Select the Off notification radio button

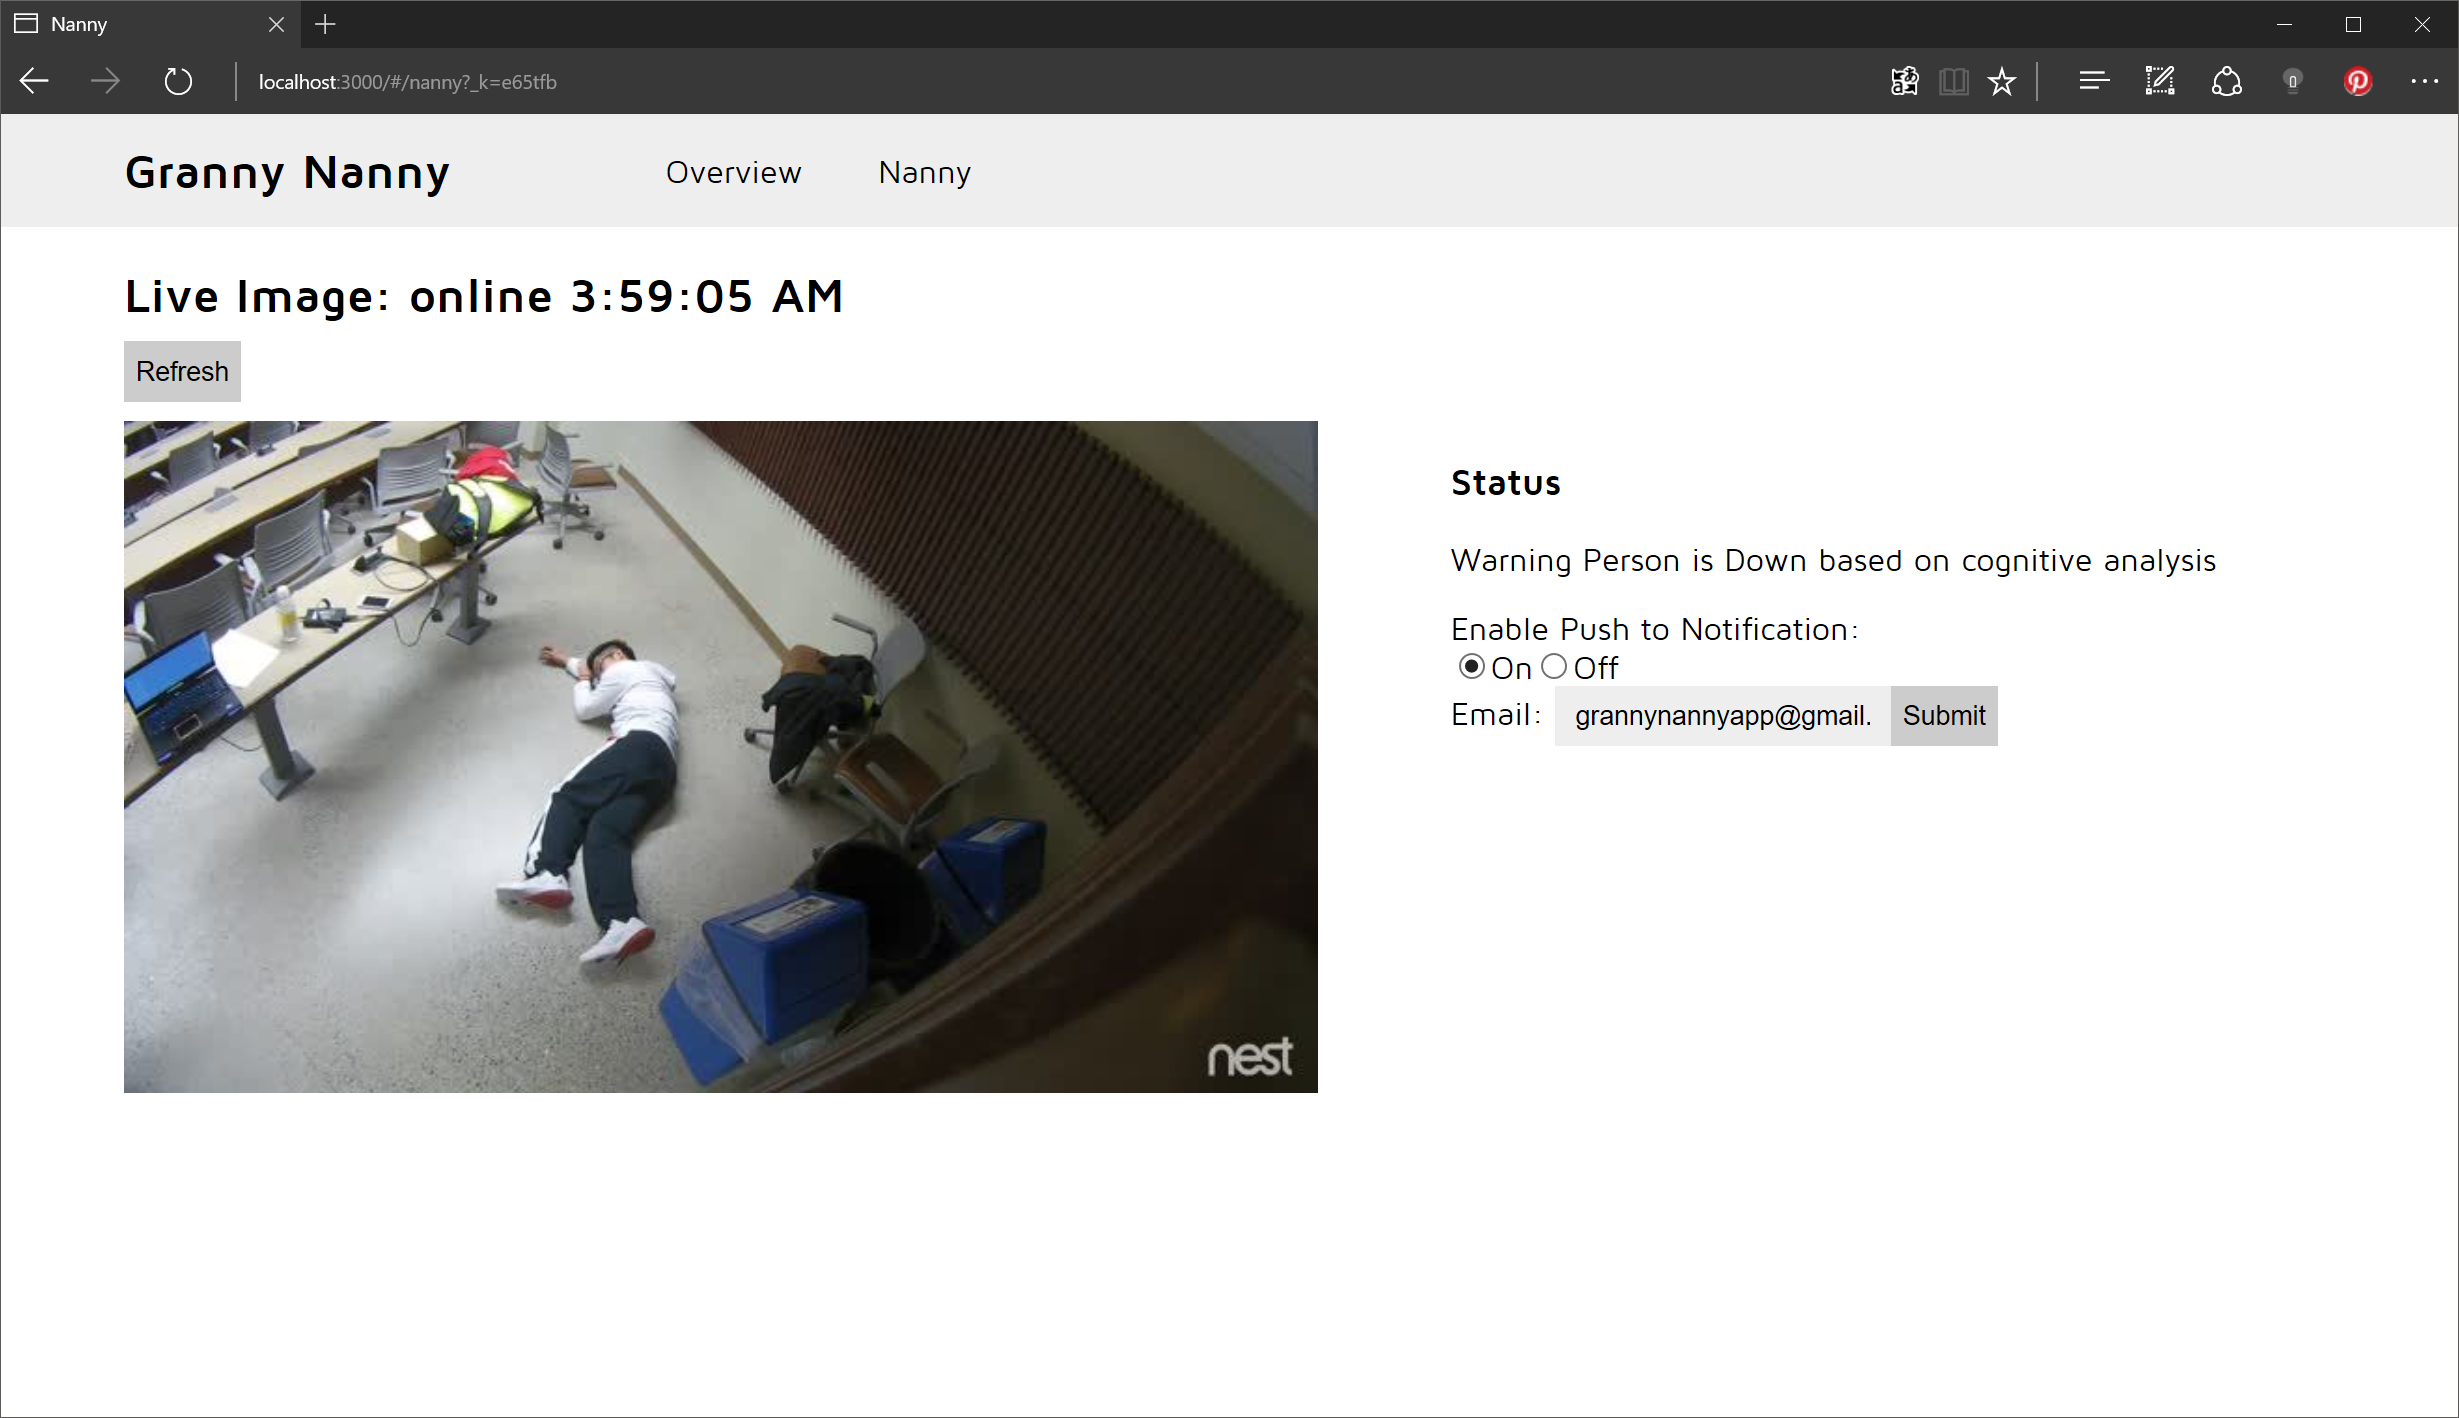tap(1553, 666)
